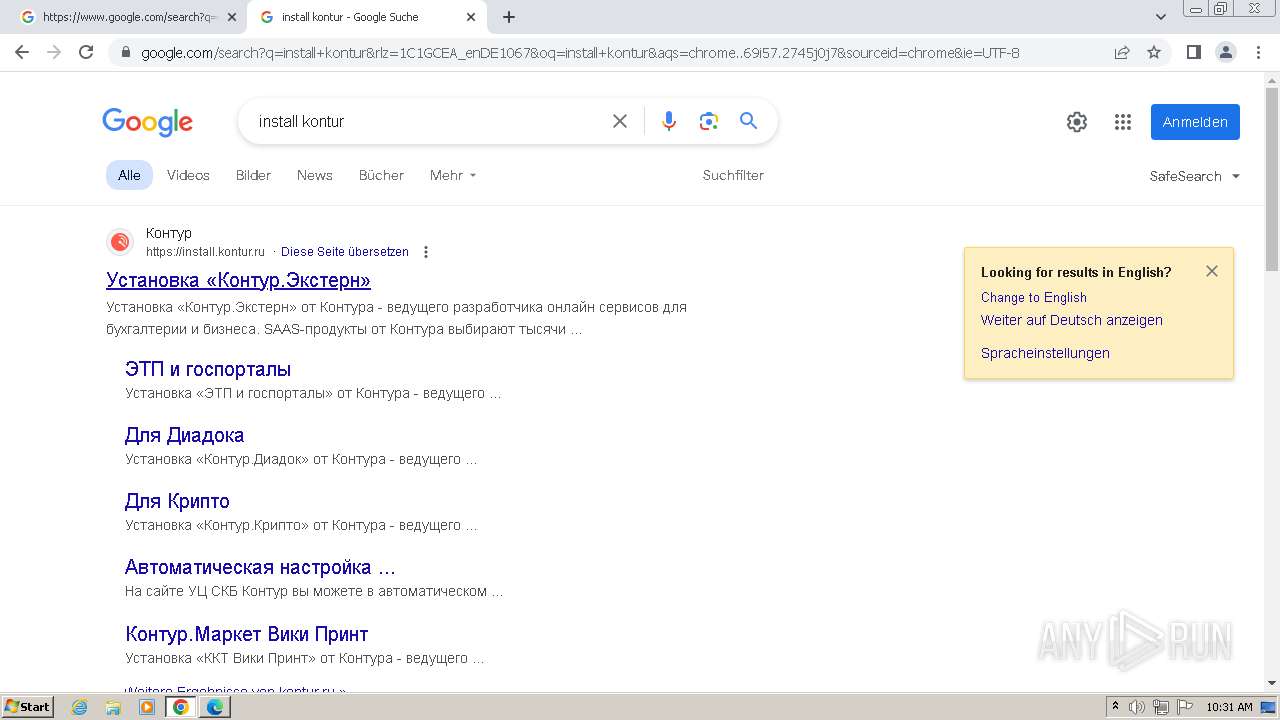Select the Alle results tab
Viewport: 1280px width, 720px height.
[129, 175]
